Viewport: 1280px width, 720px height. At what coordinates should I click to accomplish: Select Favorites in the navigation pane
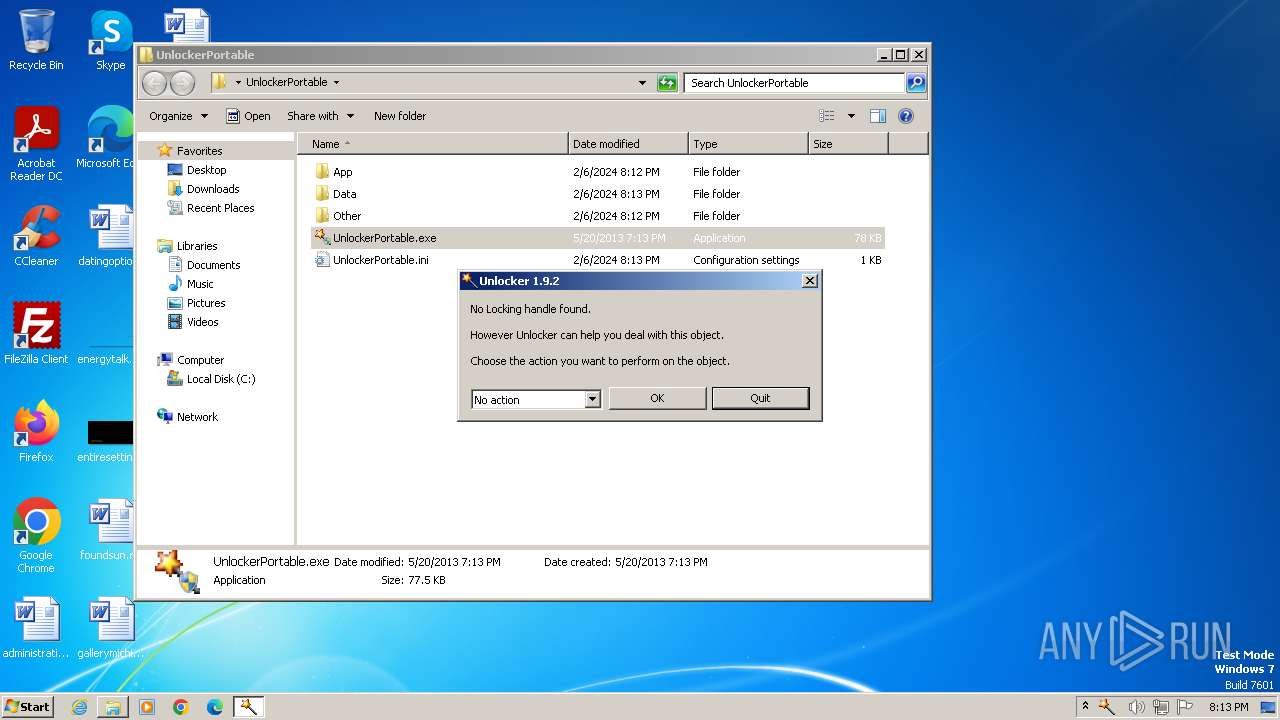[199, 151]
